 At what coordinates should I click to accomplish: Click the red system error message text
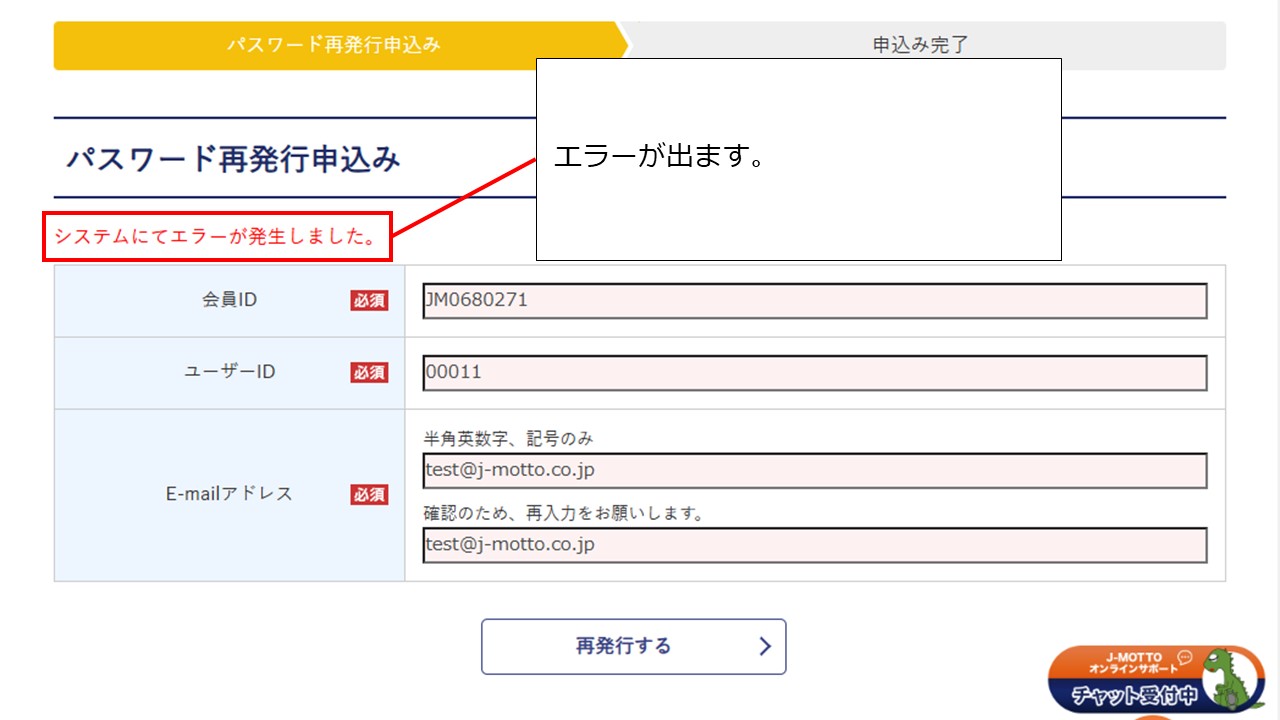(215, 237)
